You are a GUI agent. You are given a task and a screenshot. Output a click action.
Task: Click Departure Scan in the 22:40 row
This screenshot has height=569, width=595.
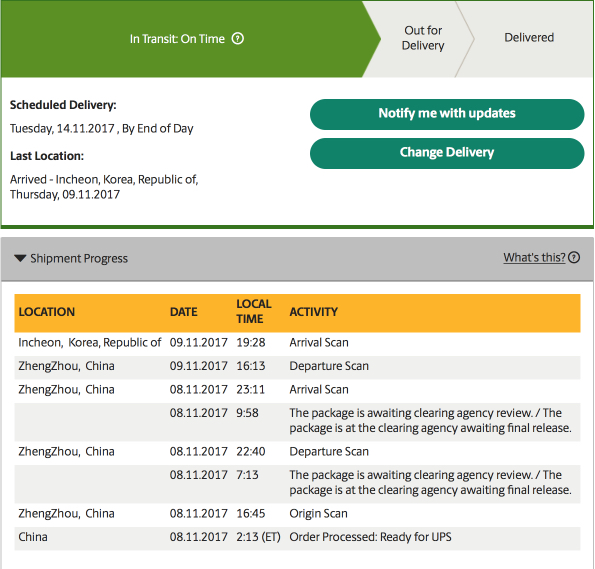click(329, 451)
